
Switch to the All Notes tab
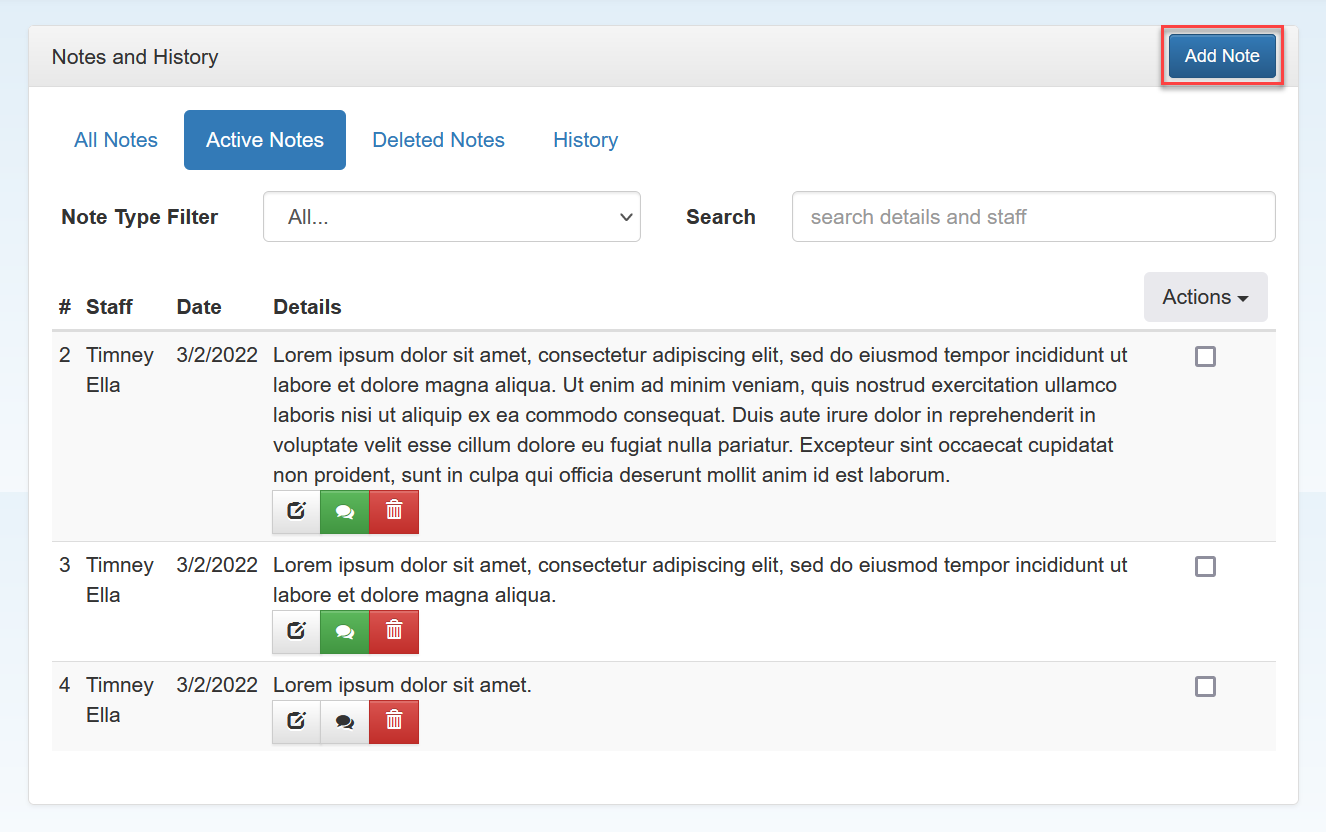(x=116, y=140)
